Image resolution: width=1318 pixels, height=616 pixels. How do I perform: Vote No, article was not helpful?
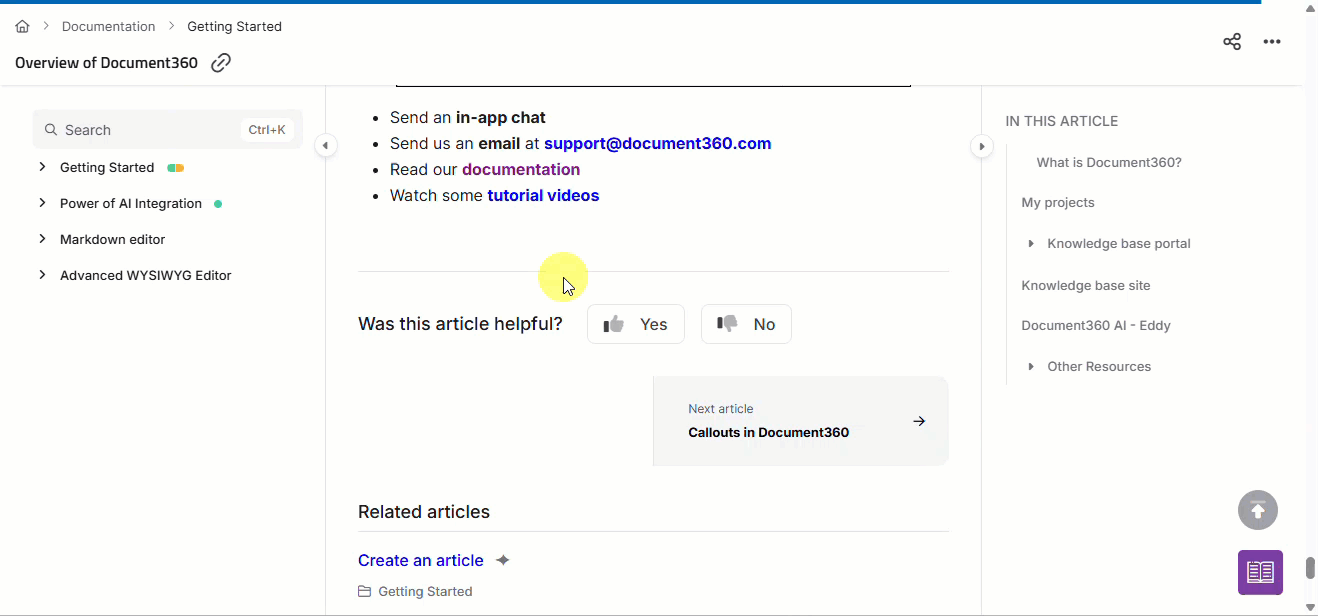[x=746, y=324]
